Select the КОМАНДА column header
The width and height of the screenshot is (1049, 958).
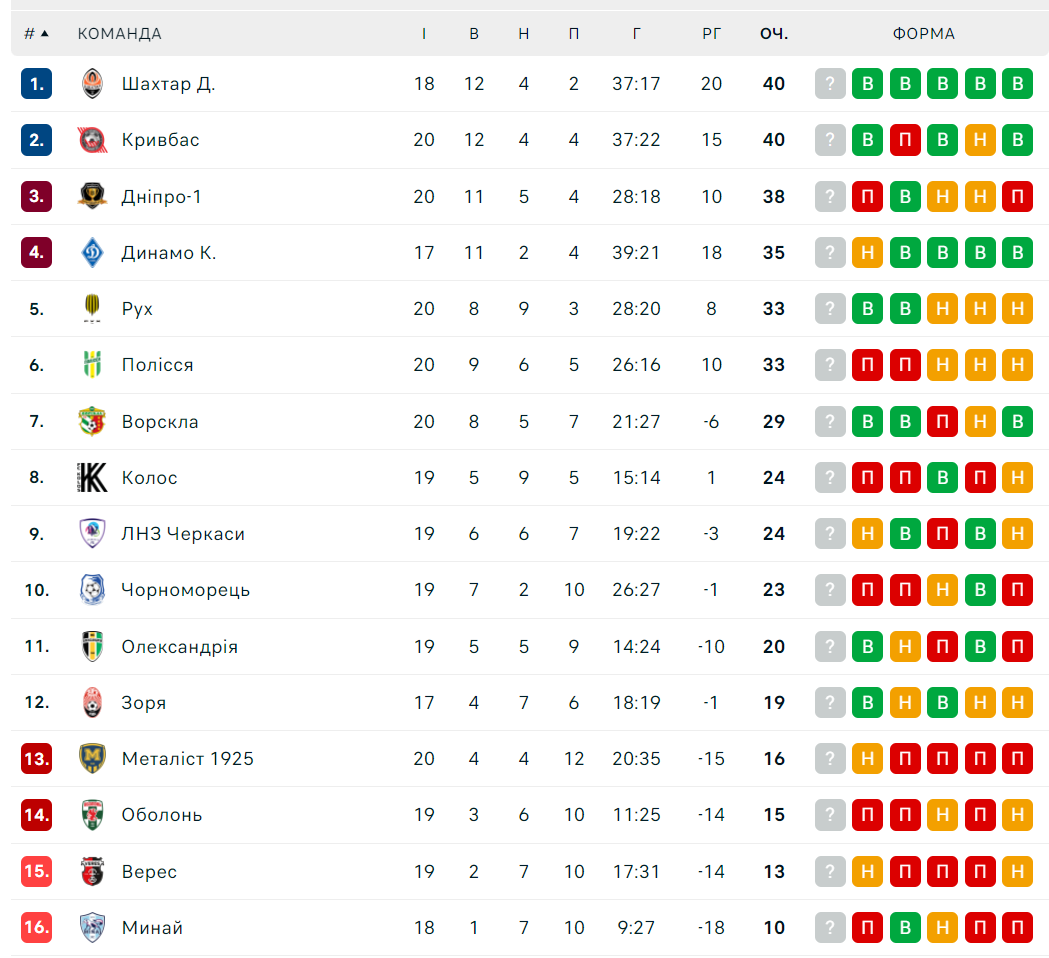[120, 33]
